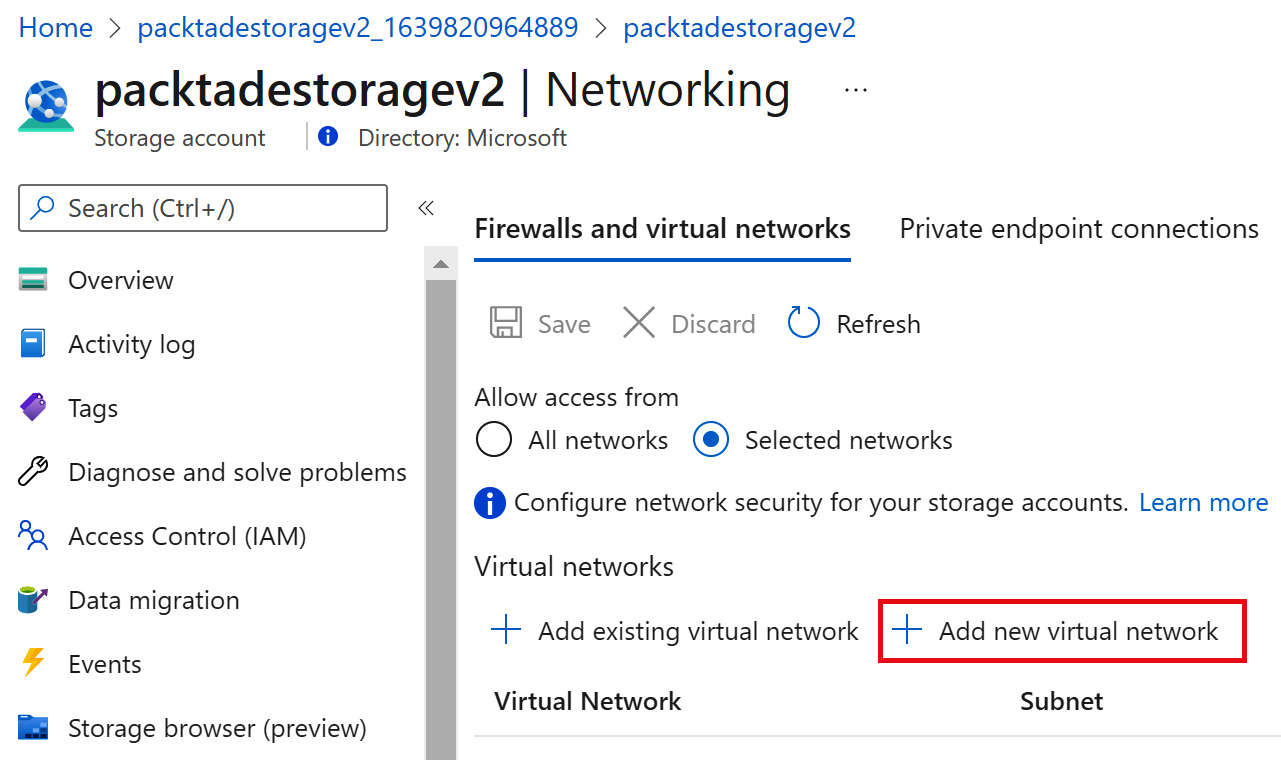
Task: Click the Refresh circular arrow icon
Action: point(804,324)
